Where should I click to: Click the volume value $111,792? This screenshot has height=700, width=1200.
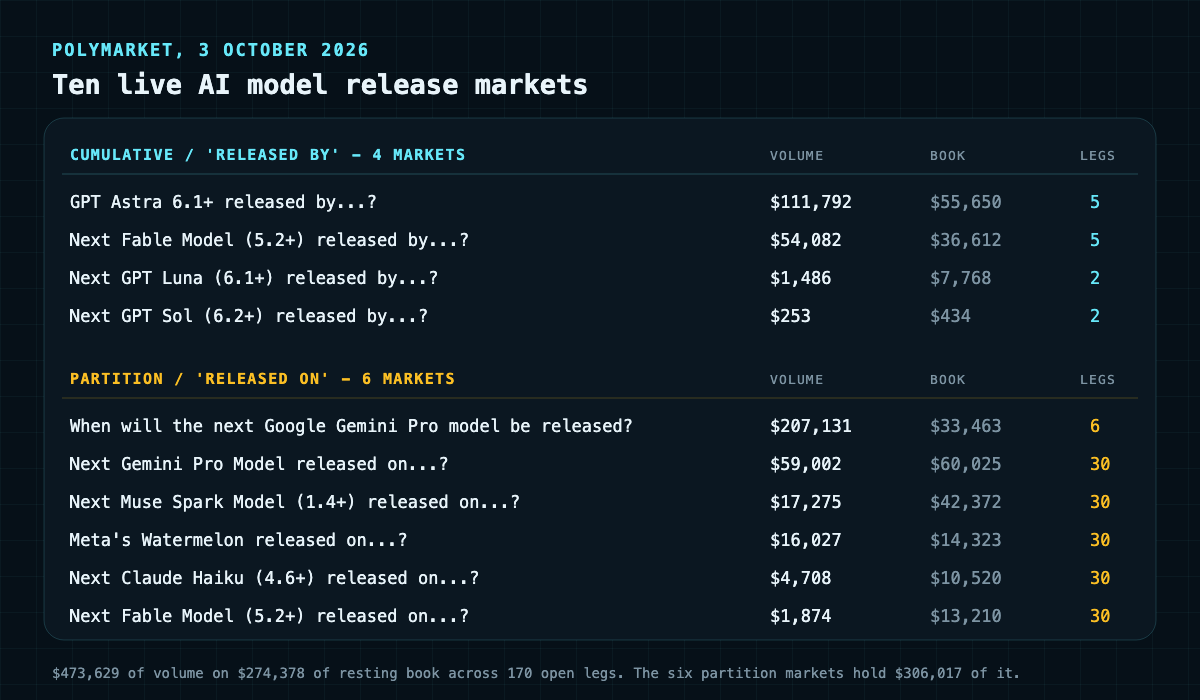(x=811, y=202)
